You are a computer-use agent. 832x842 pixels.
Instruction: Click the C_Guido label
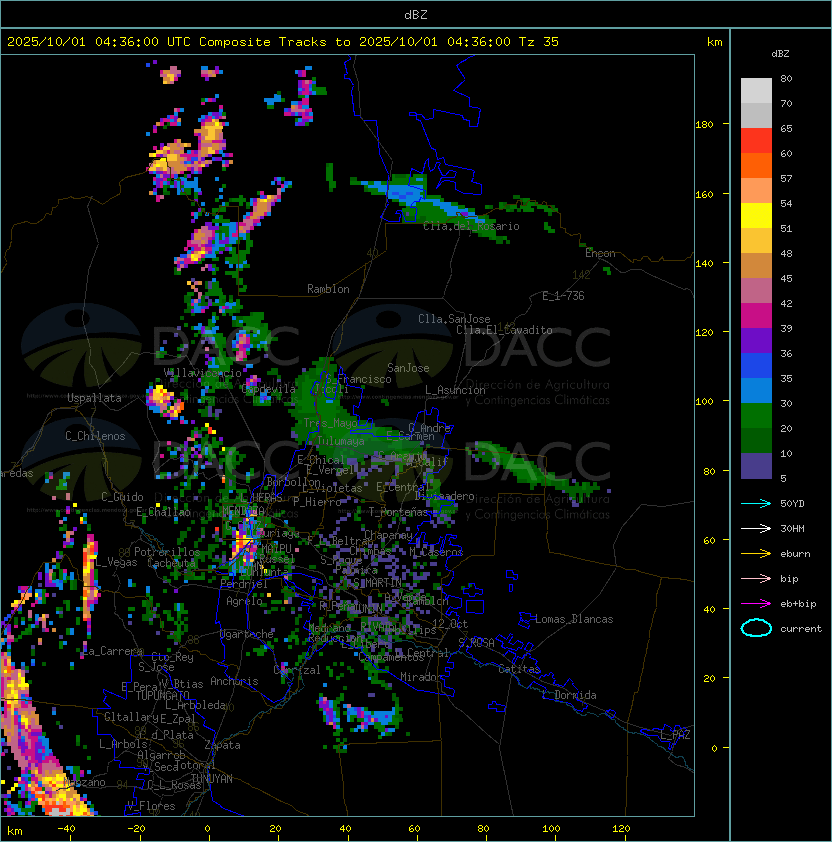coord(122,497)
